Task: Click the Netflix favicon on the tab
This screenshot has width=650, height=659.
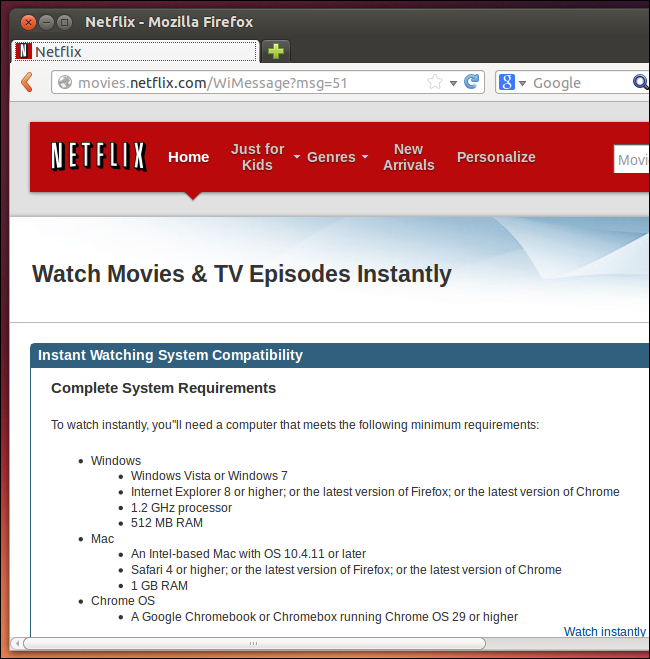Action: click(24, 51)
